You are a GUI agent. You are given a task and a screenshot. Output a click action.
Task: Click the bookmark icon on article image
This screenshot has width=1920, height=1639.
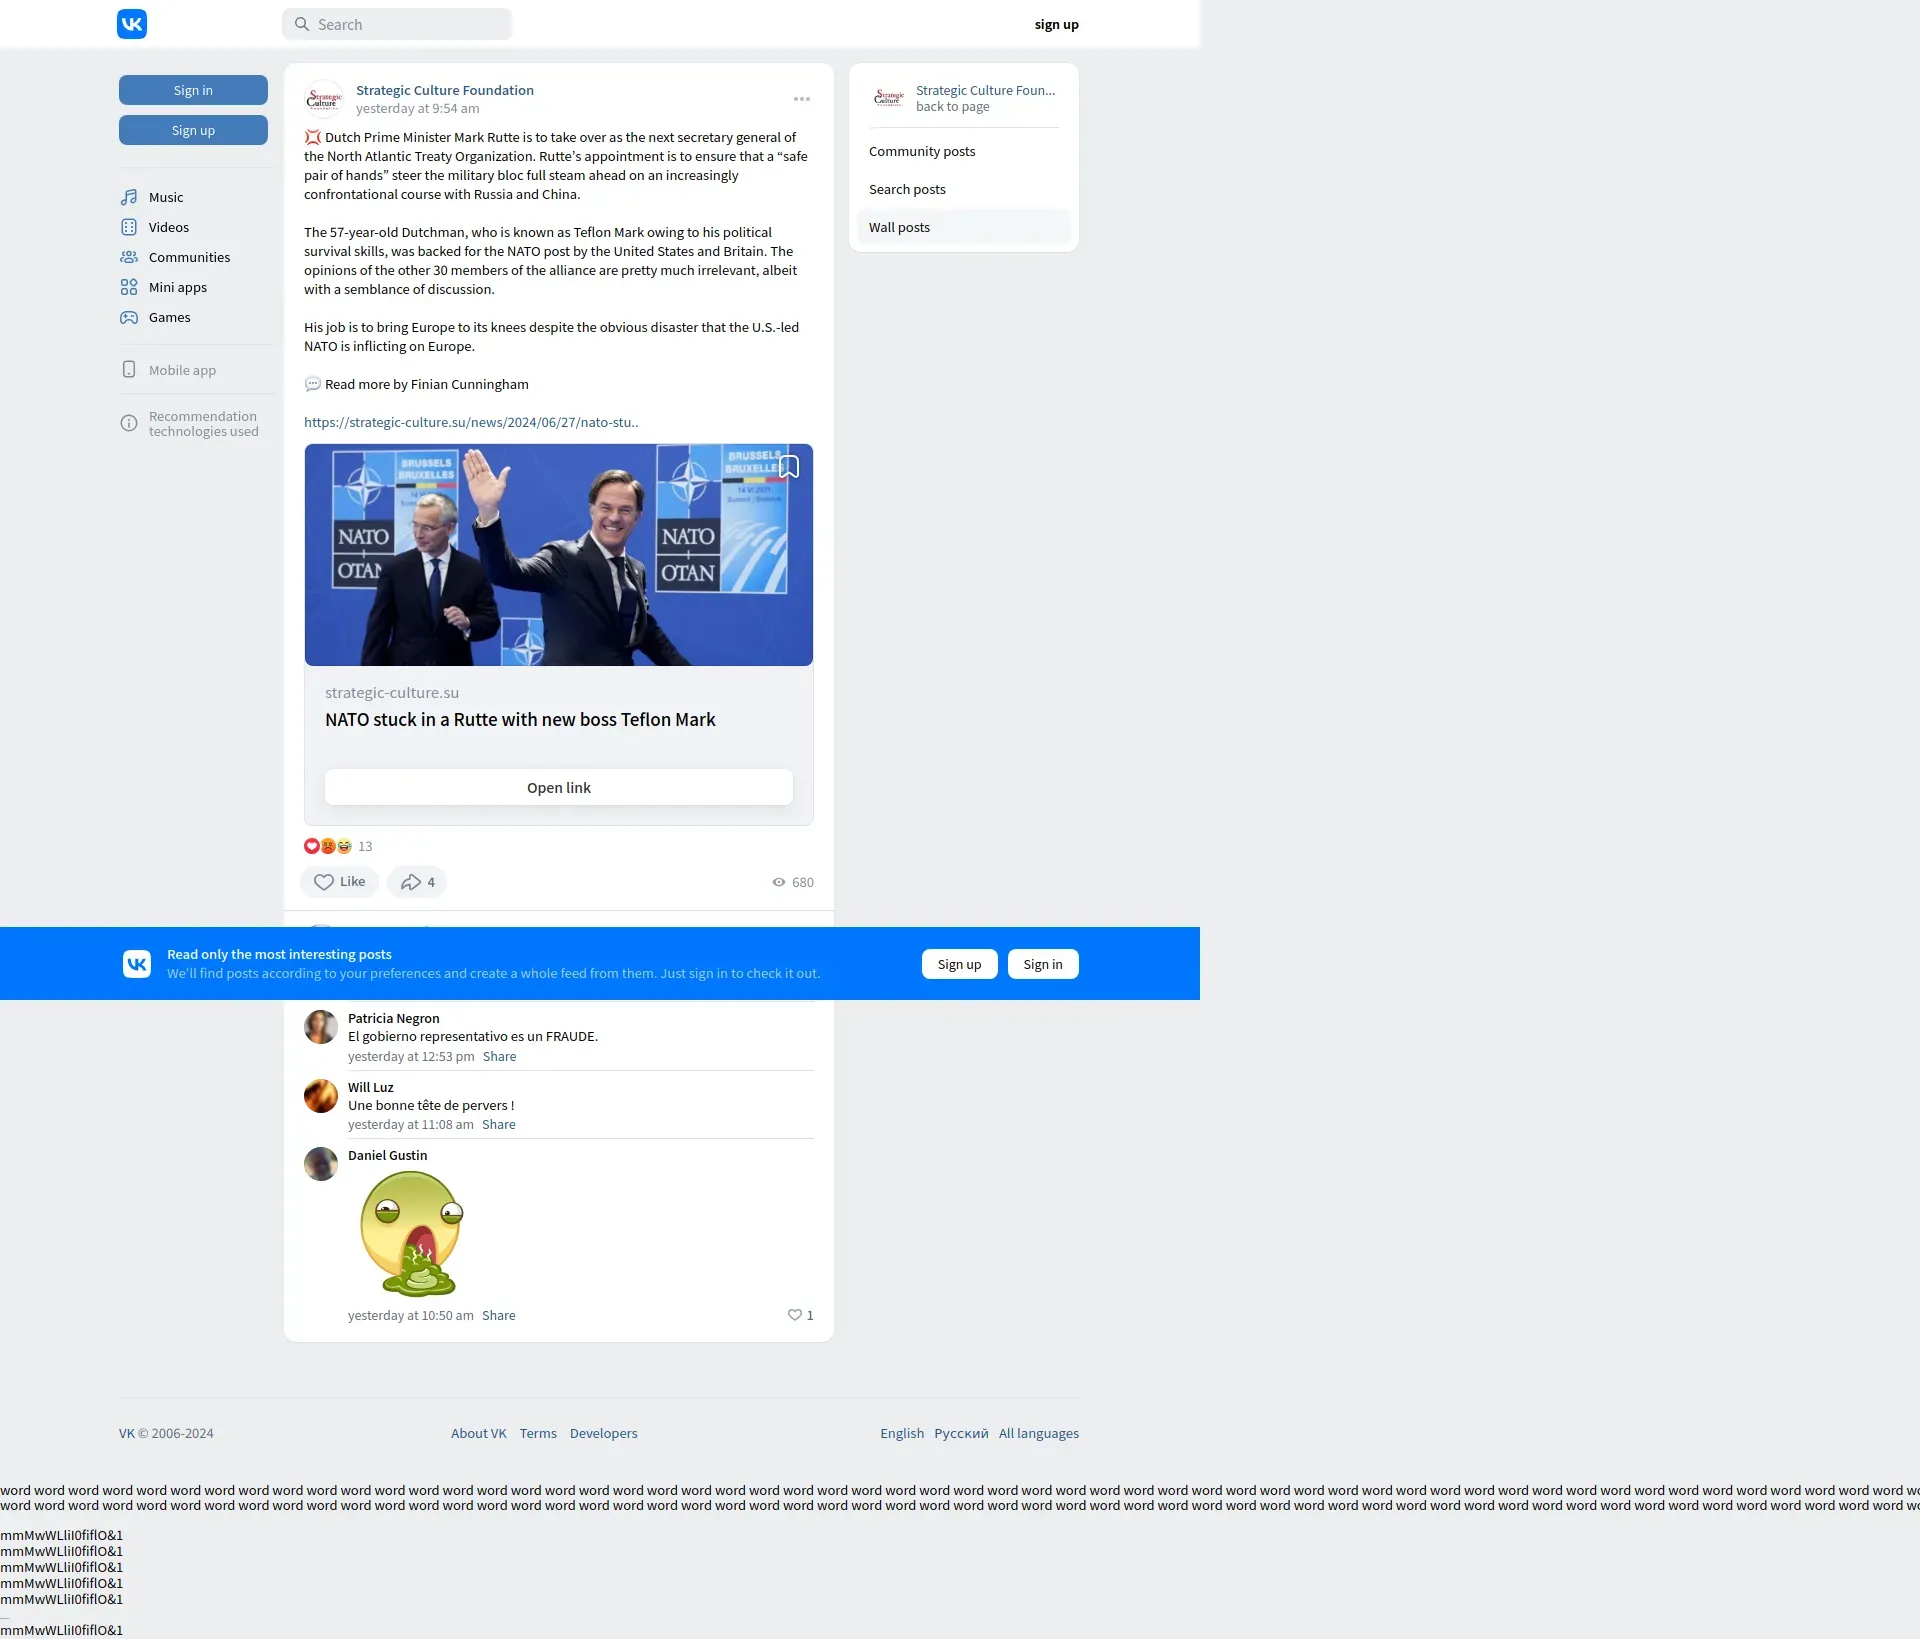(789, 467)
